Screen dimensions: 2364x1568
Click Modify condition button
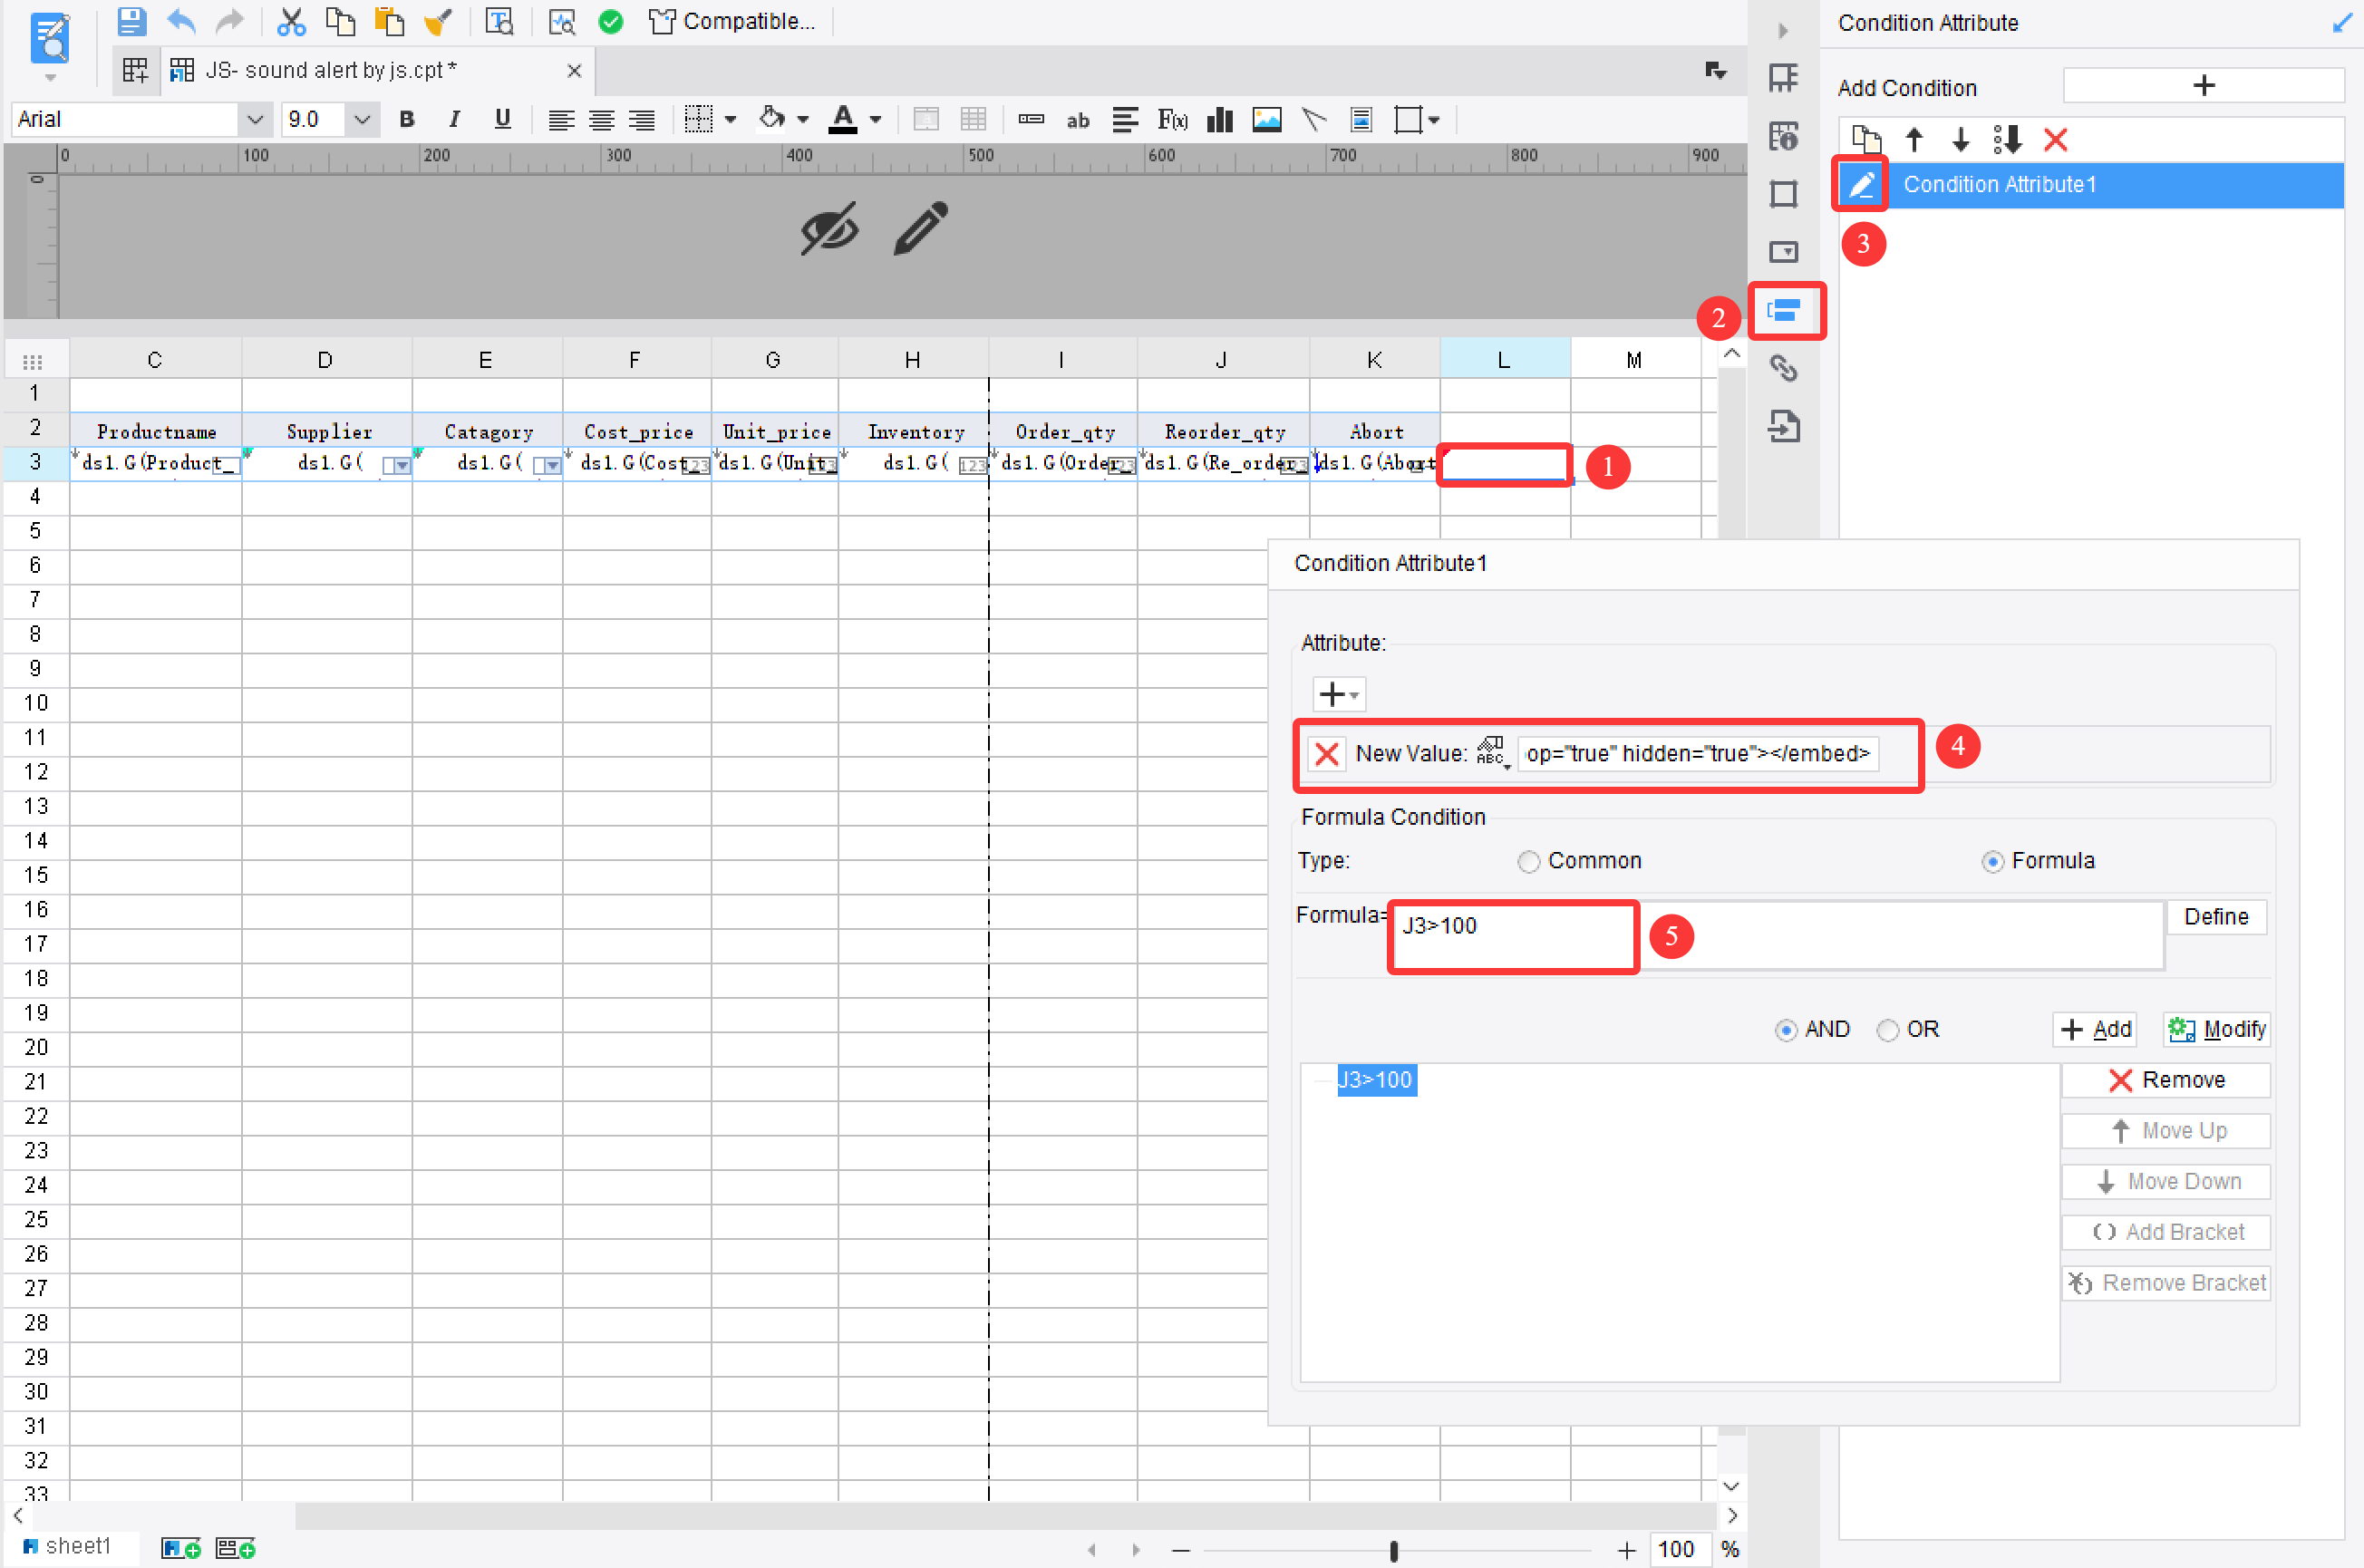click(2217, 1029)
